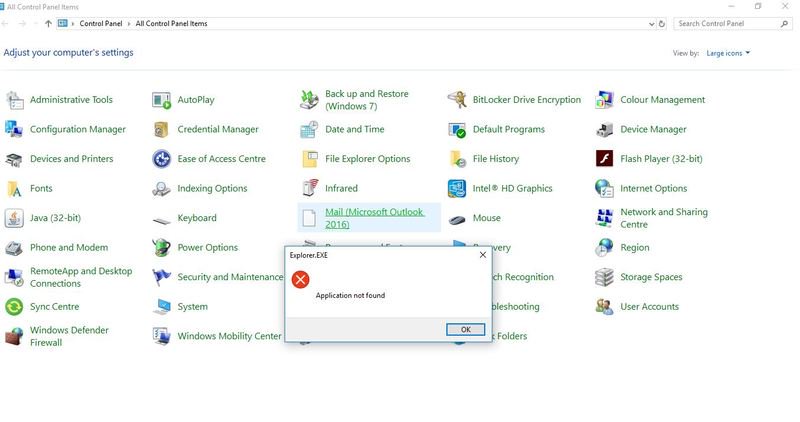Screen dimensions: 800x422
Task: Open the AutoPlay icon
Action: point(162,100)
